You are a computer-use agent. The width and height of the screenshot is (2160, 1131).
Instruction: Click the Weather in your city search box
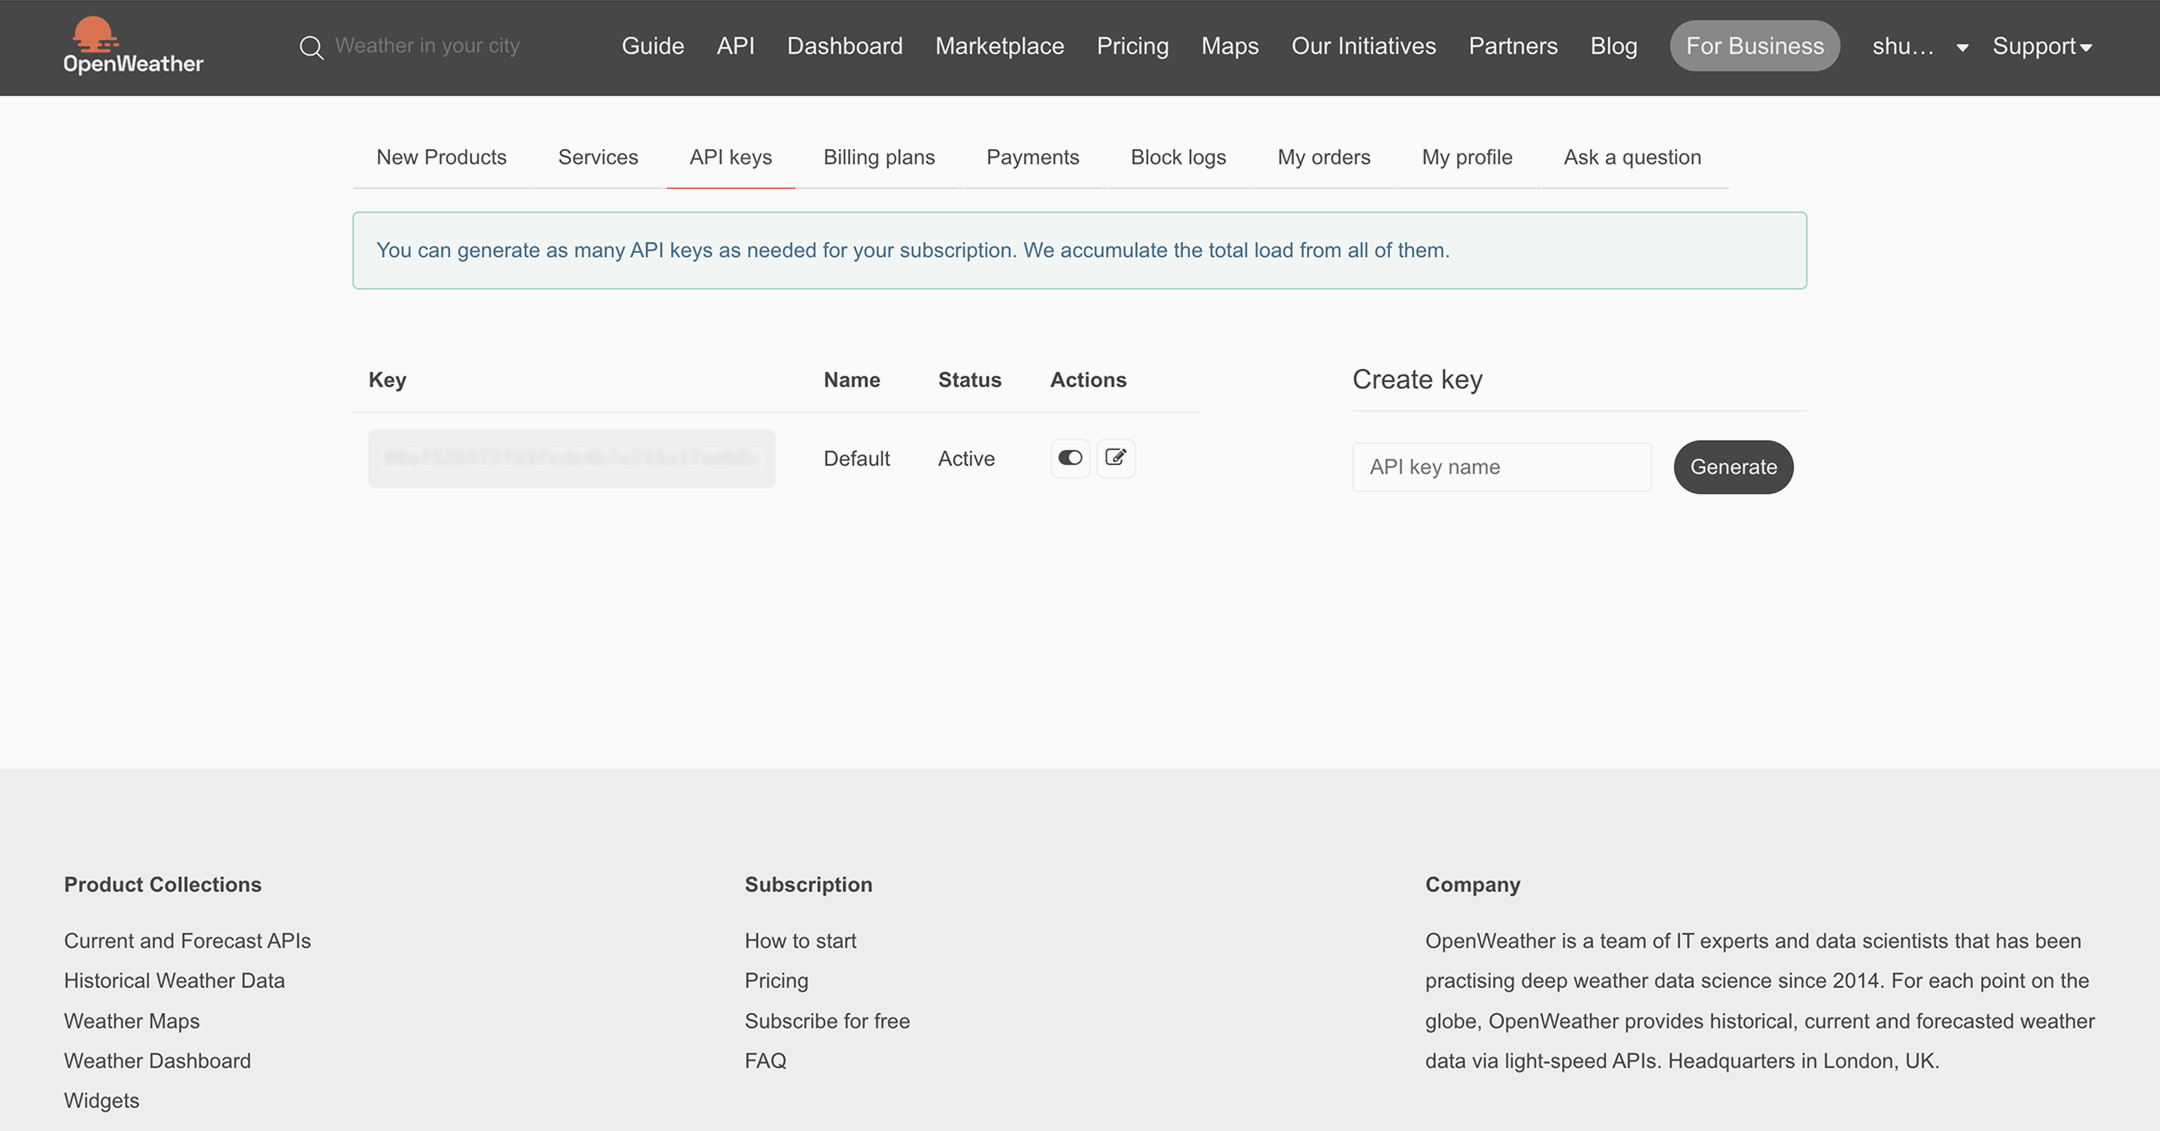pyautogui.click(x=427, y=46)
